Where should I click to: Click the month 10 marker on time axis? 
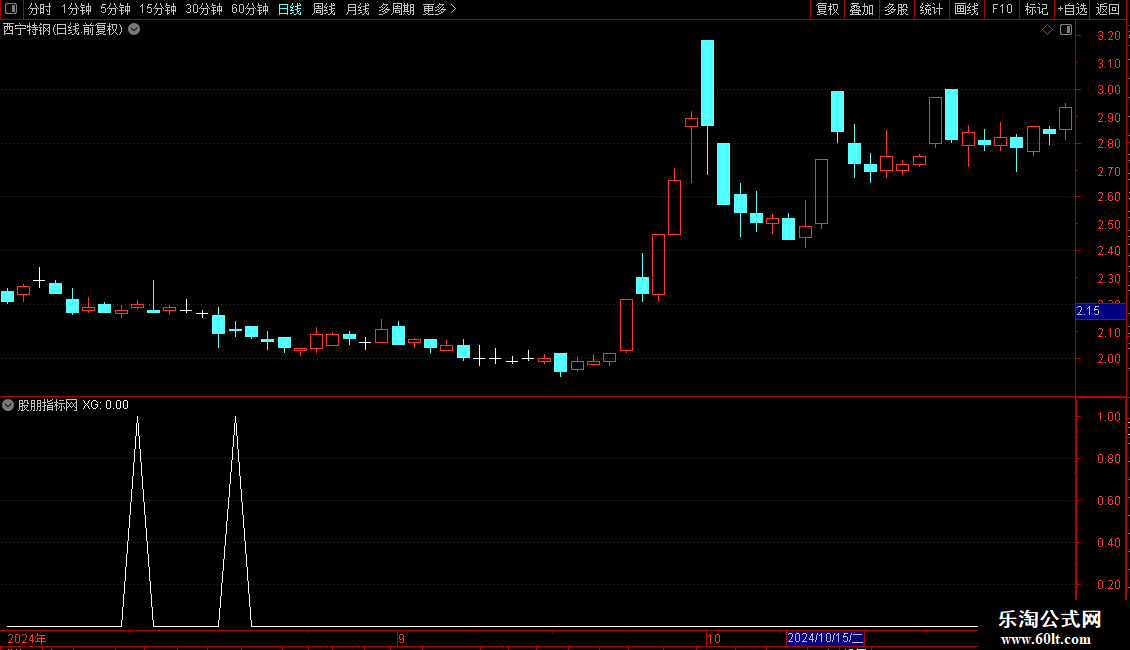pyautogui.click(x=713, y=638)
